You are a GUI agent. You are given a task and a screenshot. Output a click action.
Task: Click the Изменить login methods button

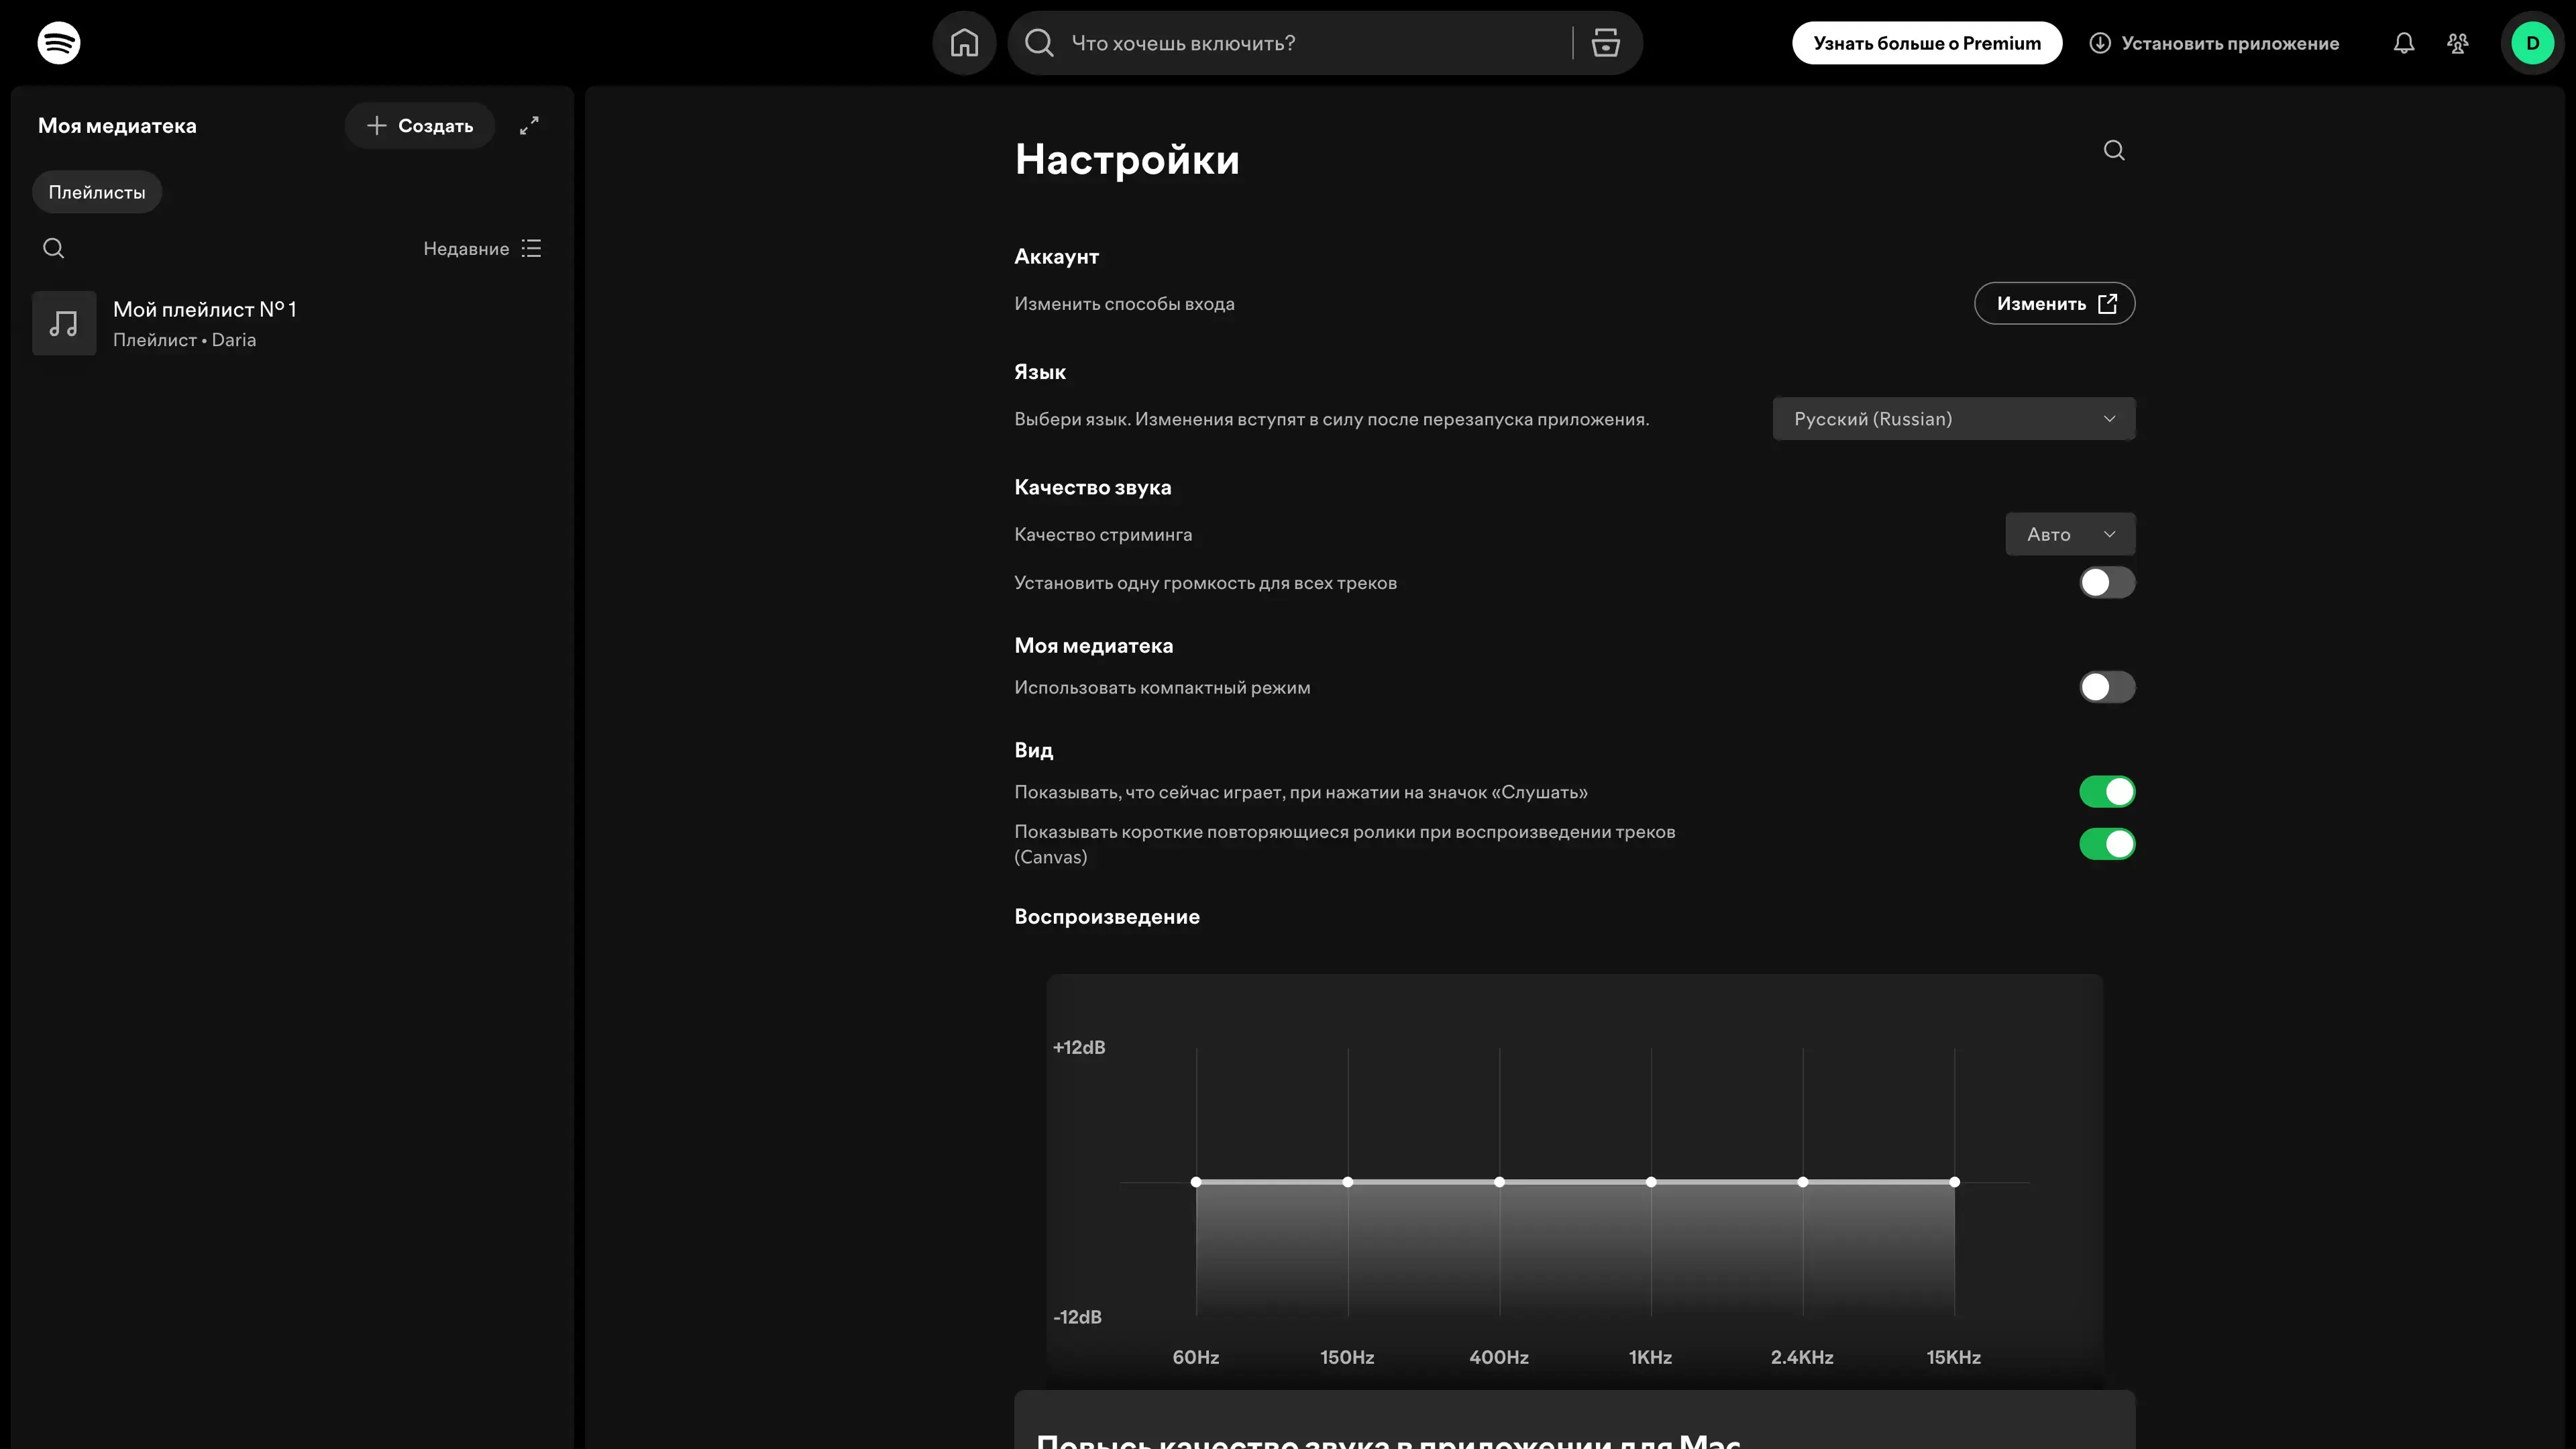[x=2054, y=304]
